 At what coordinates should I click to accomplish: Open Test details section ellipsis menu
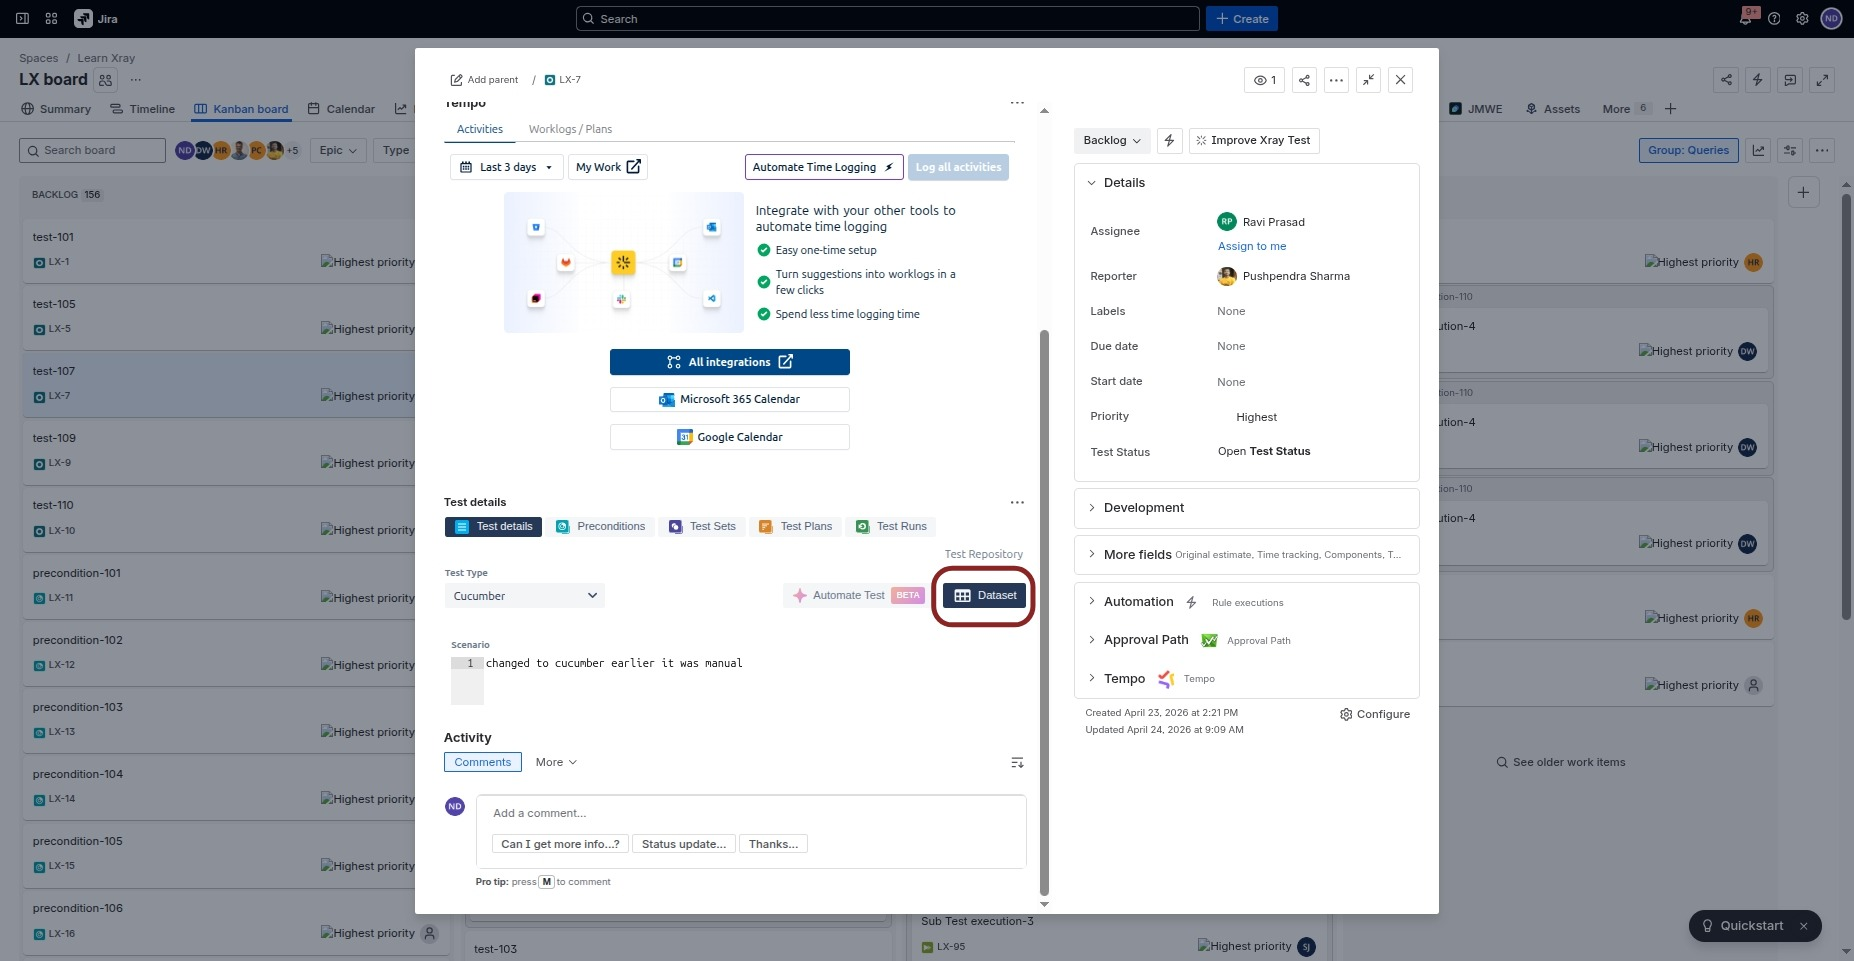1017,502
